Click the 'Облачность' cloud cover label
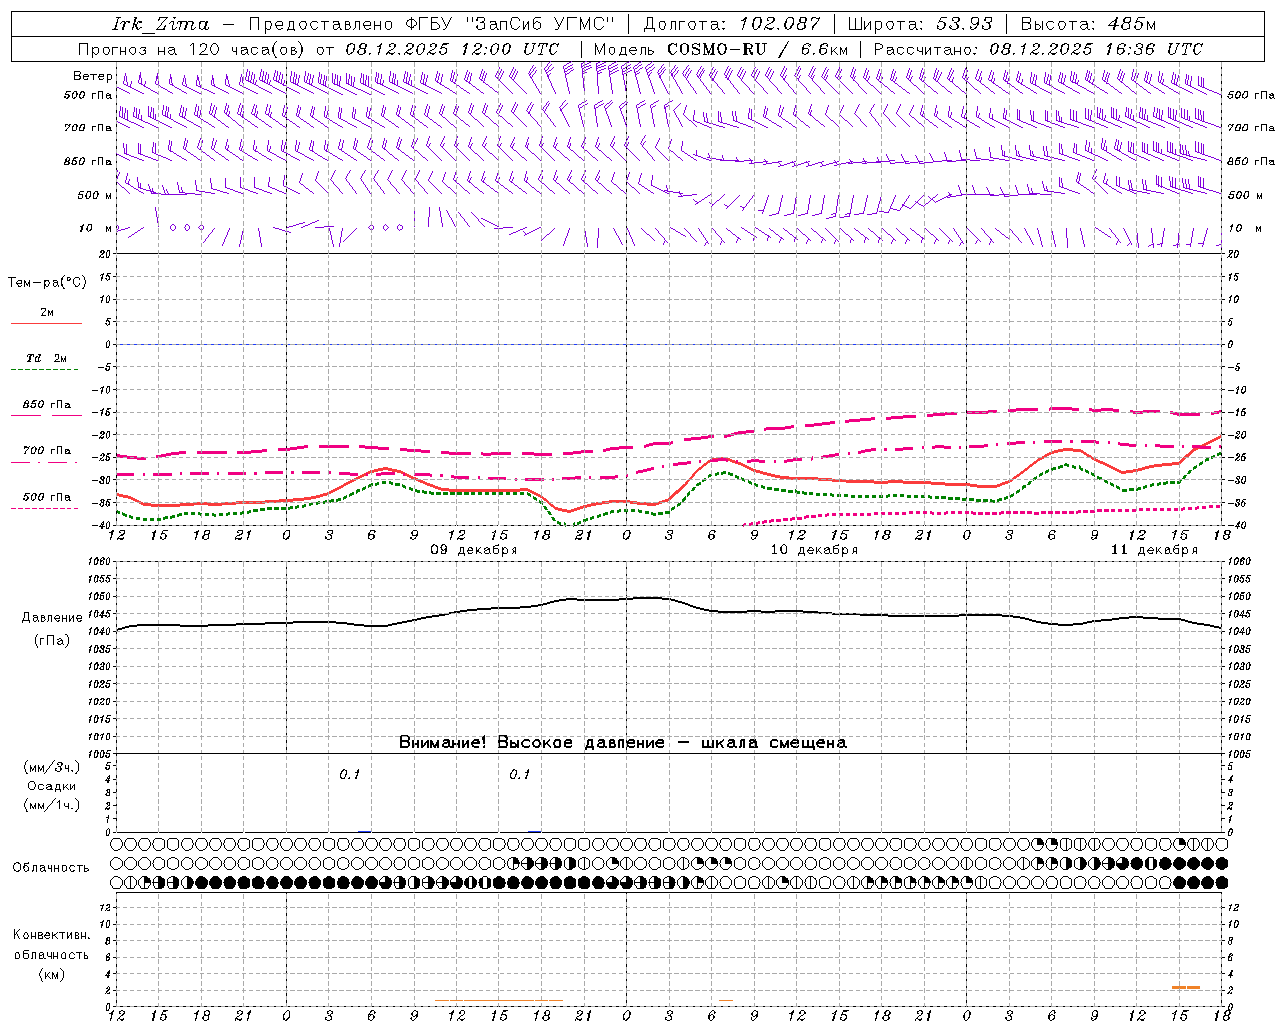The image size is (1280, 1024). 51,868
